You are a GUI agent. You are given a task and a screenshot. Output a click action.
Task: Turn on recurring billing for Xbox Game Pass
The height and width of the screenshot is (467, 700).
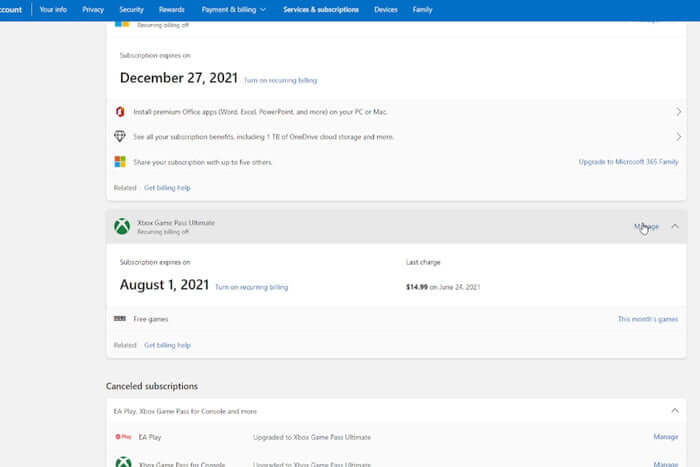(x=251, y=287)
